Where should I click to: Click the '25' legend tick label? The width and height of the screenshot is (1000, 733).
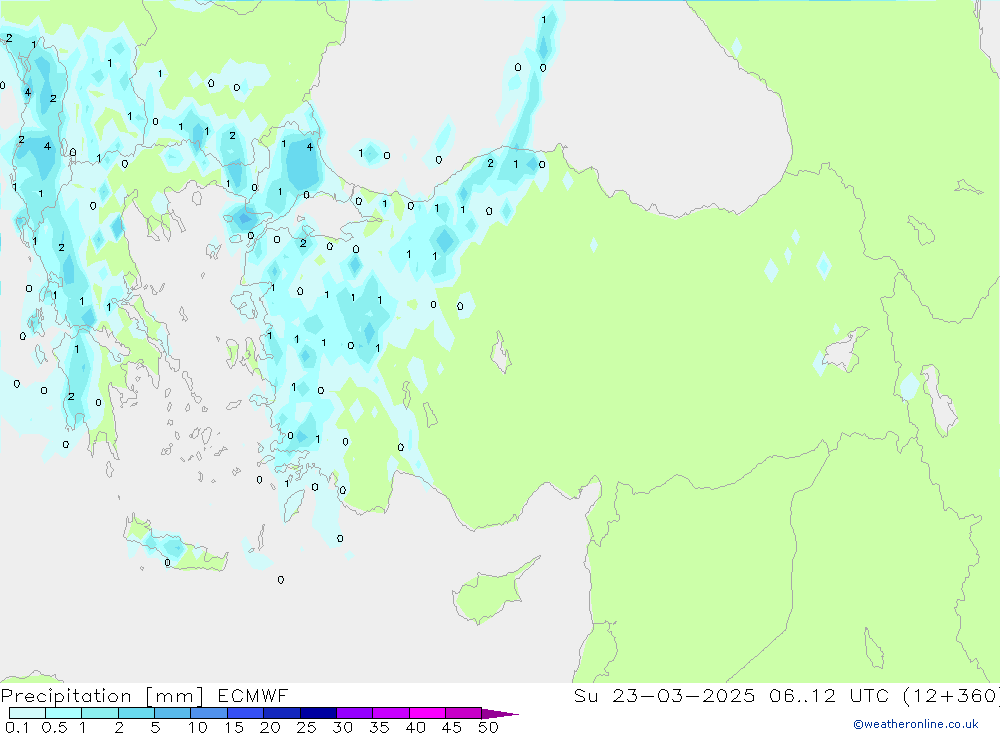[306, 727]
